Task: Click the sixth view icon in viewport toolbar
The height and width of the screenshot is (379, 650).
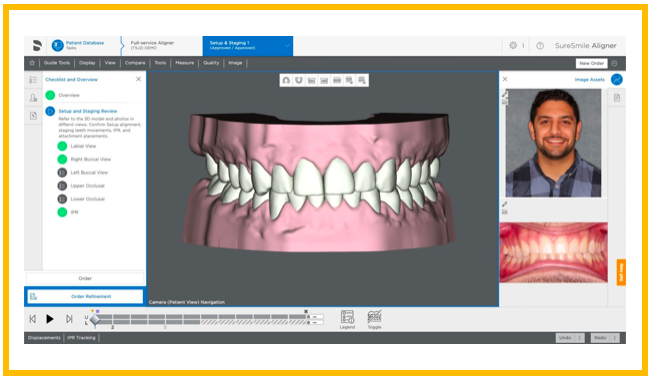Action: (x=349, y=80)
